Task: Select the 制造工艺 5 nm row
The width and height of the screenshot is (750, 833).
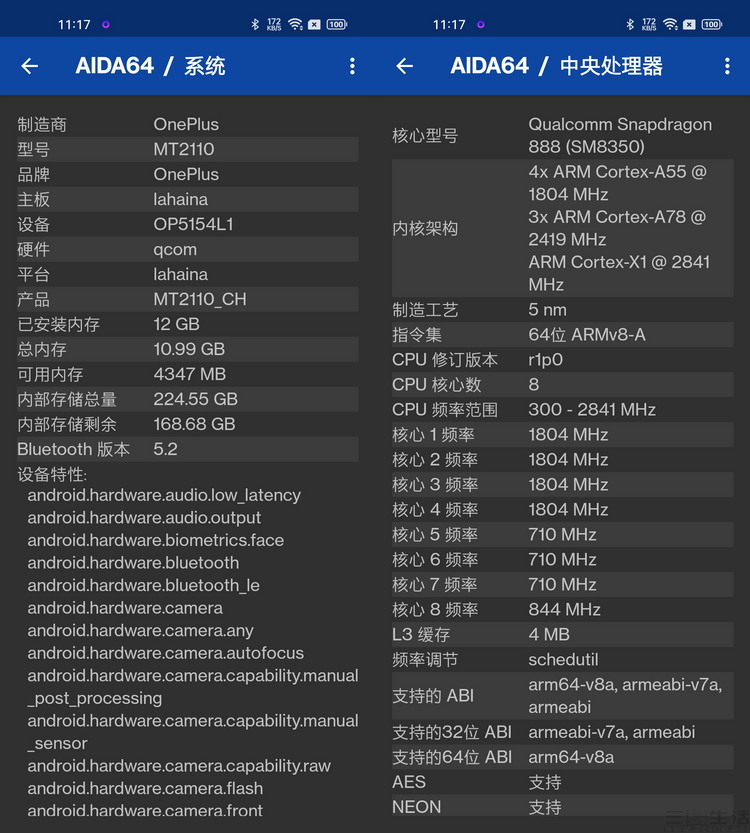Action: click(x=562, y=309)
